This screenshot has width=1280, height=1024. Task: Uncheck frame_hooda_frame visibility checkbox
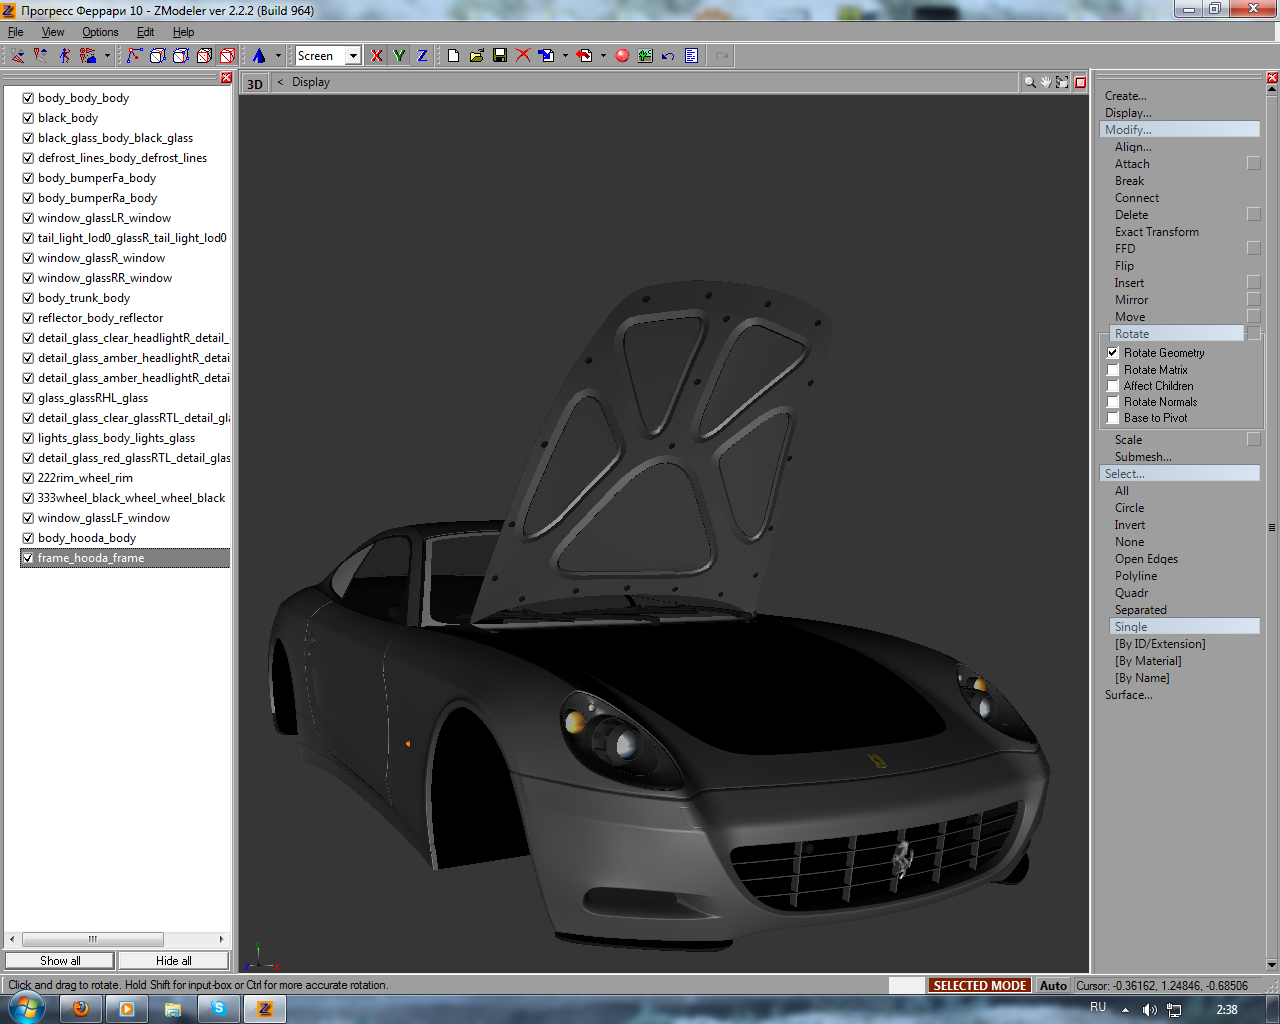(x=28, y=558)
